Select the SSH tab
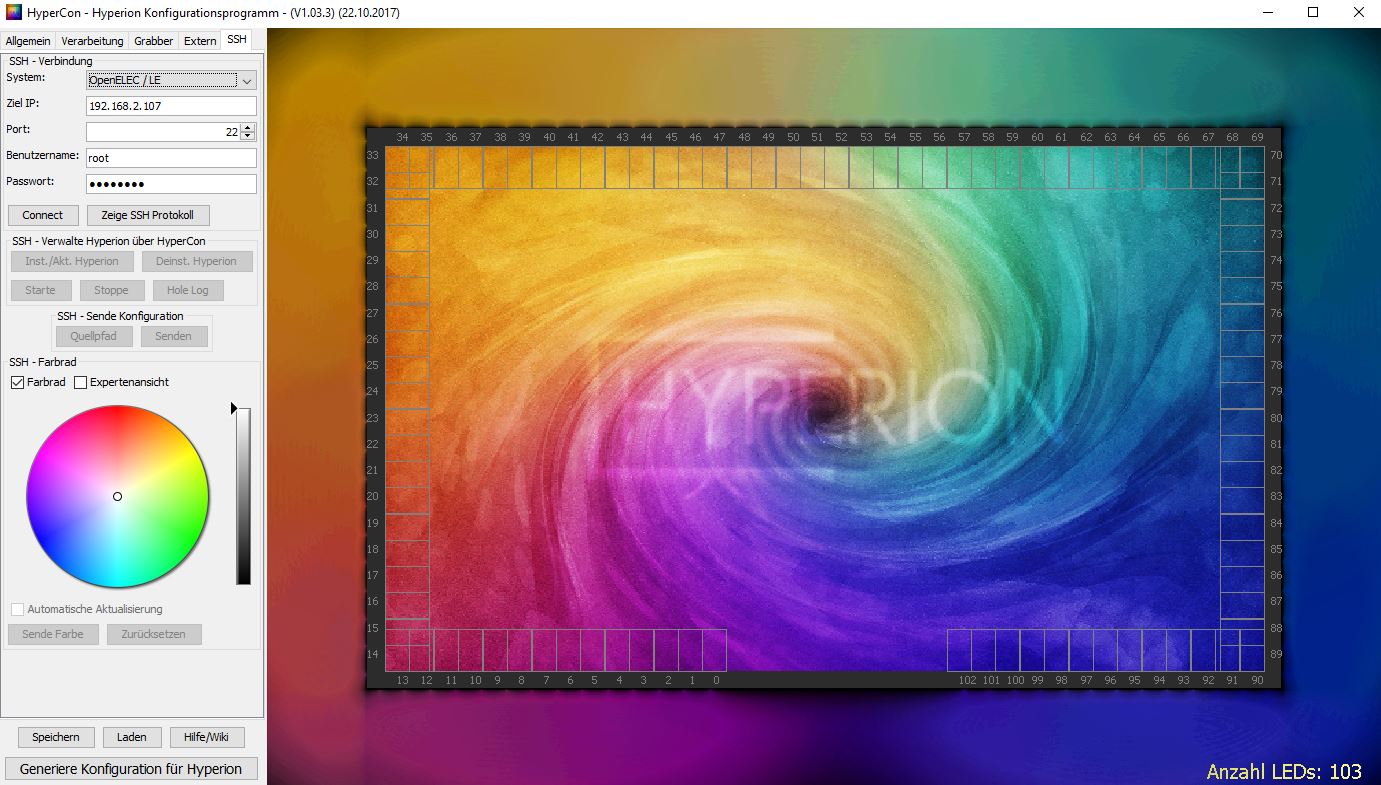Image resolution: width=1381 pixels, height=785 pixels. (236, 39)
